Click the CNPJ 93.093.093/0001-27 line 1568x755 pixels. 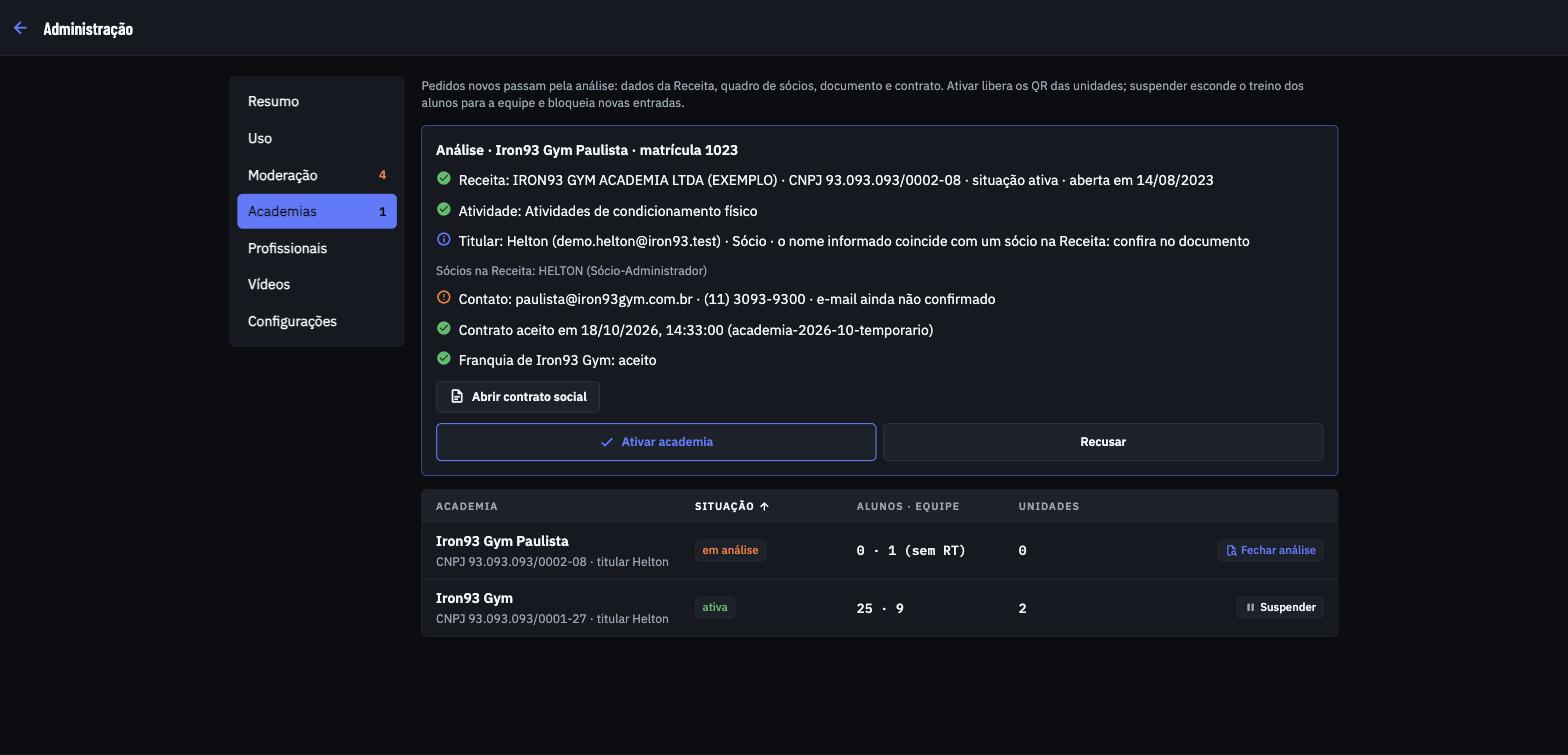(552, 619)
